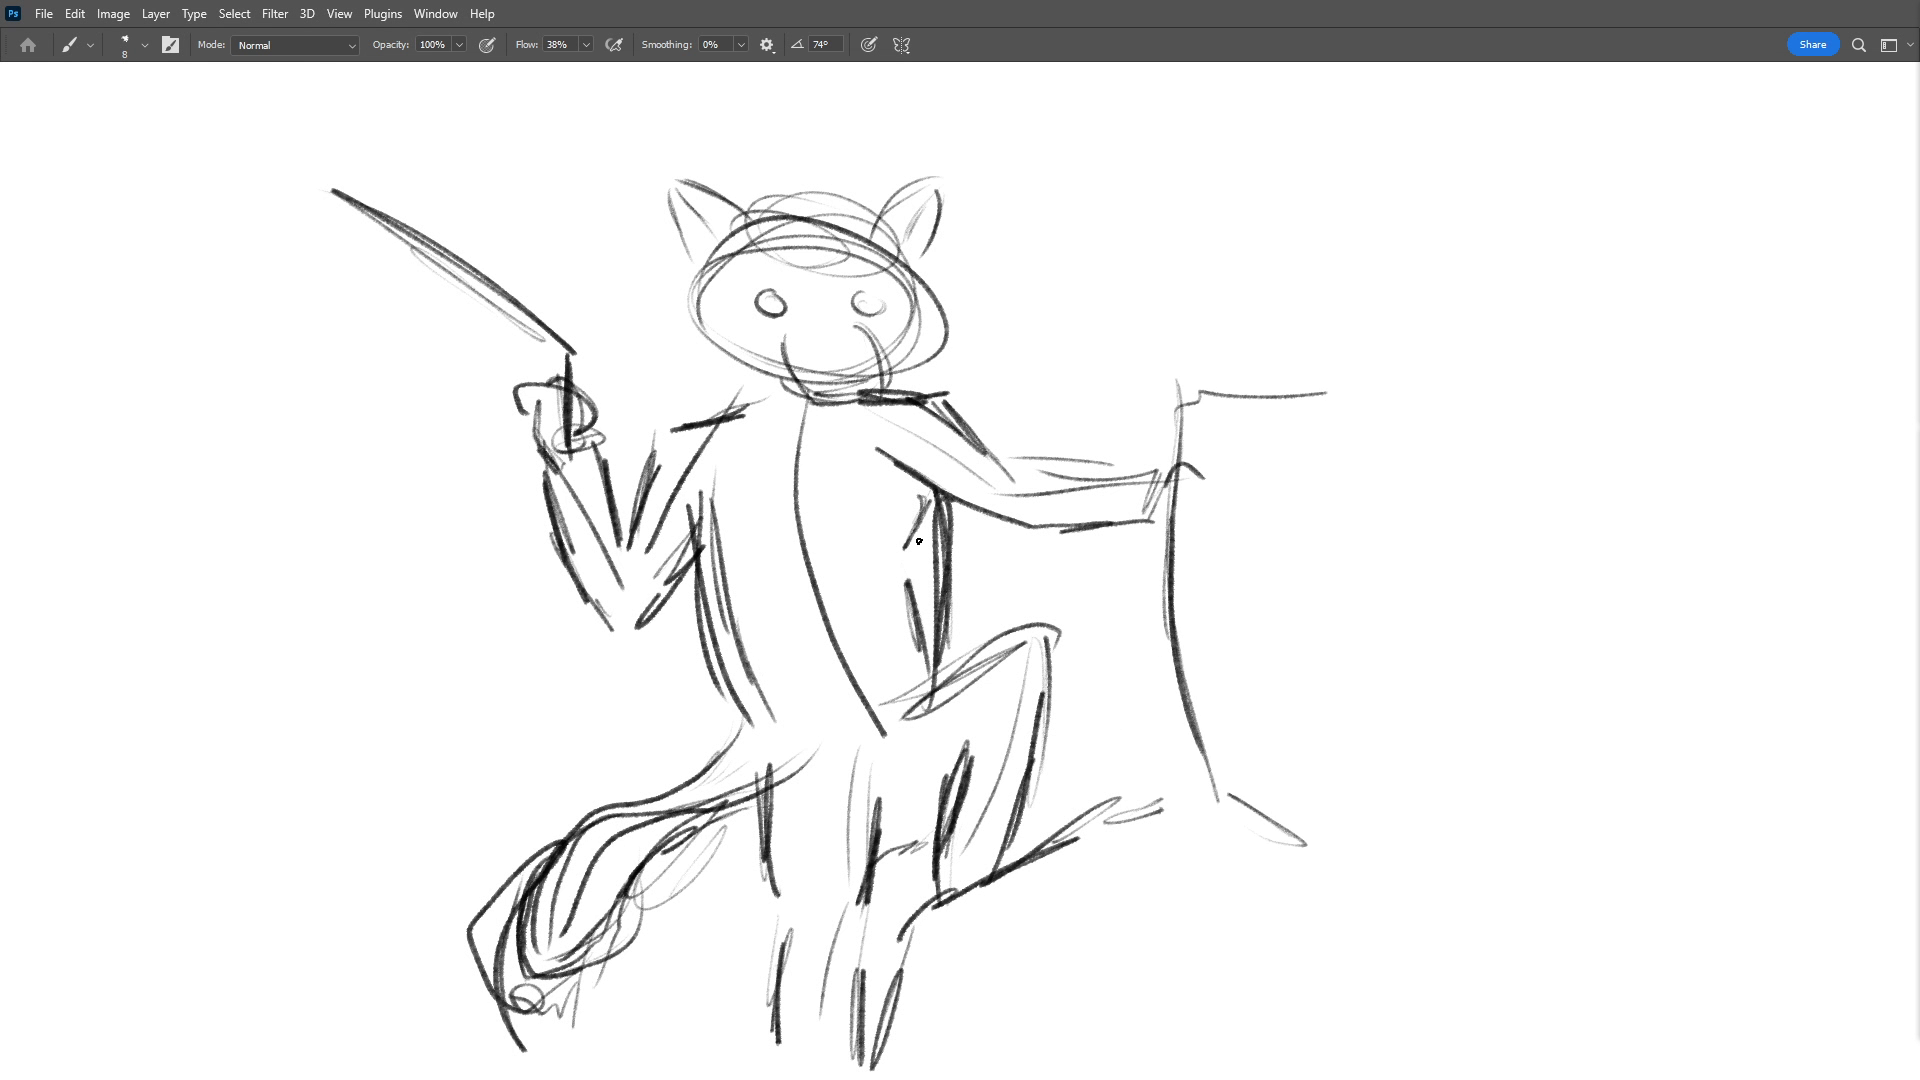
Task: Open the blending Mode Normal dropdown
Action: tap(295, 45)
